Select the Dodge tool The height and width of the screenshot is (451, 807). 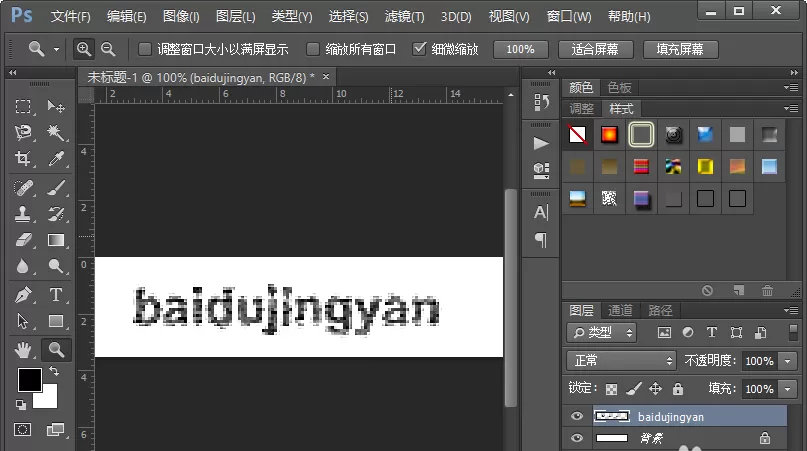[x=56, y=266]
